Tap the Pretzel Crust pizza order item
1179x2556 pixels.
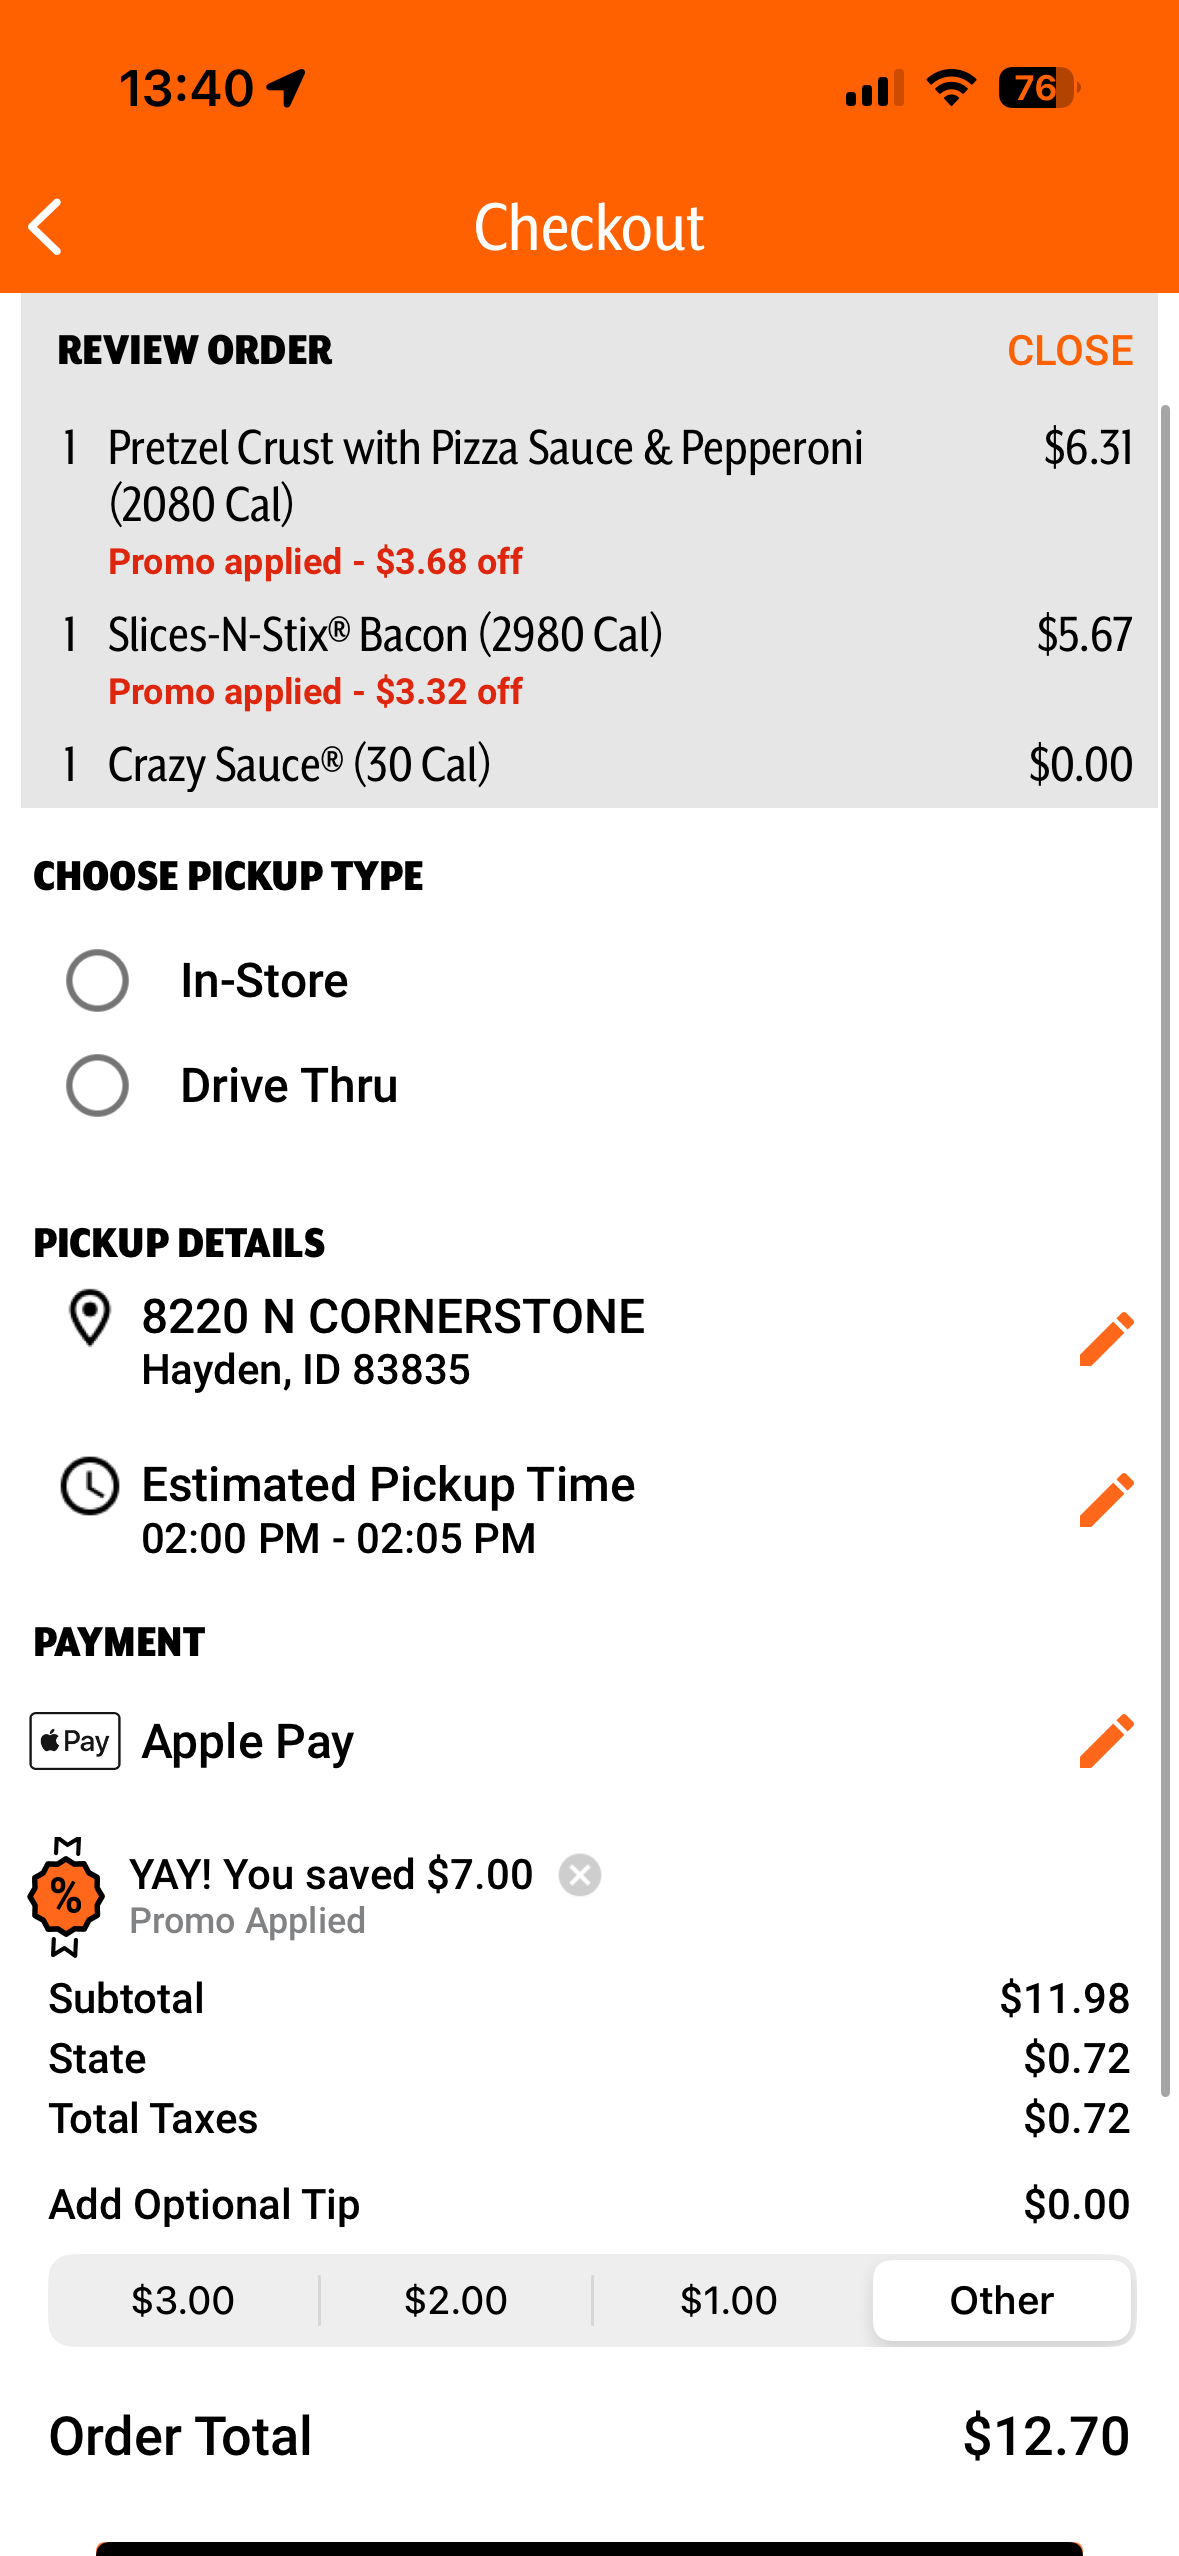click(485, 475)
